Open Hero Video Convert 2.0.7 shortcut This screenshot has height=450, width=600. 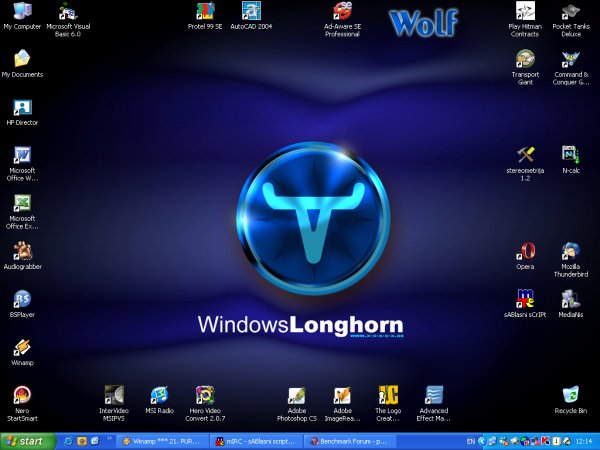click(205, 404)
